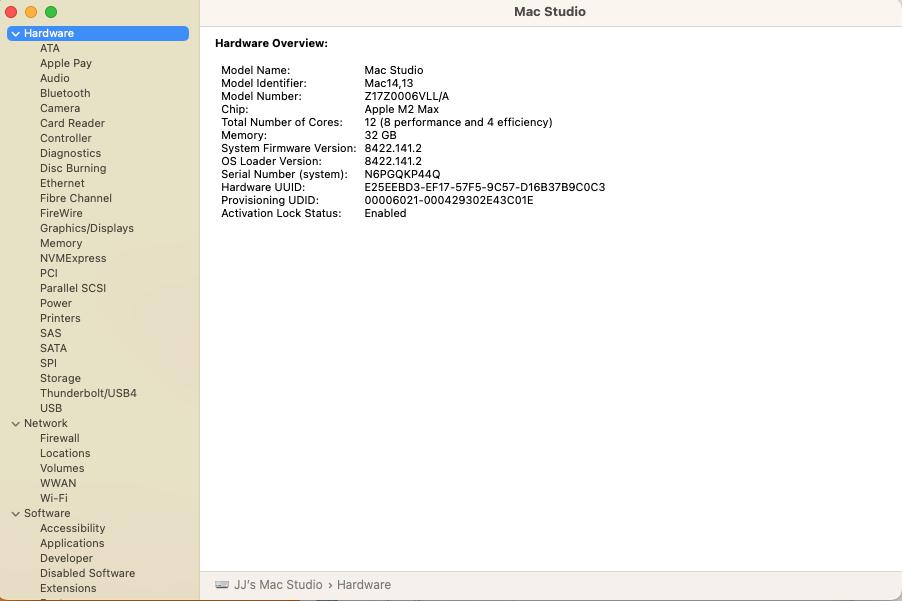
Task: Select ATA in the sidebar
Action: click(x=49, y=48)
